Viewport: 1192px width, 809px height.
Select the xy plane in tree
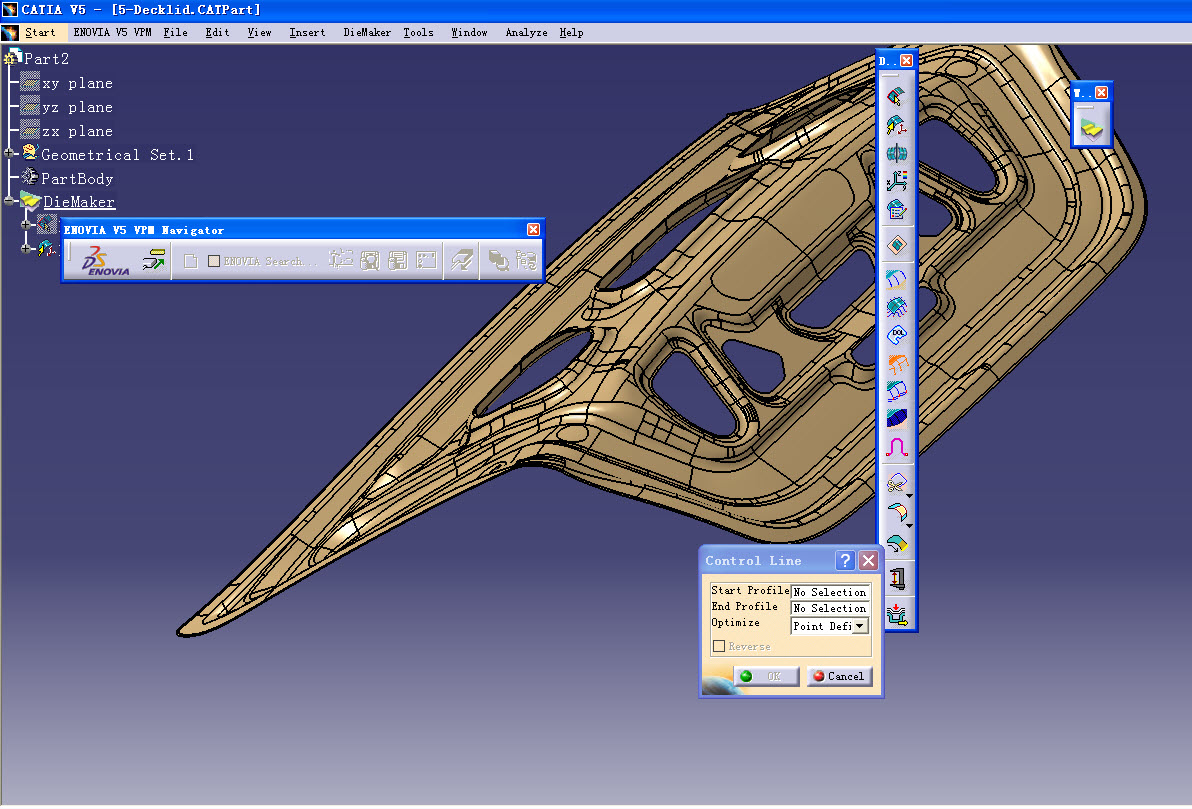pyautogui.click(x=78, y=83)
